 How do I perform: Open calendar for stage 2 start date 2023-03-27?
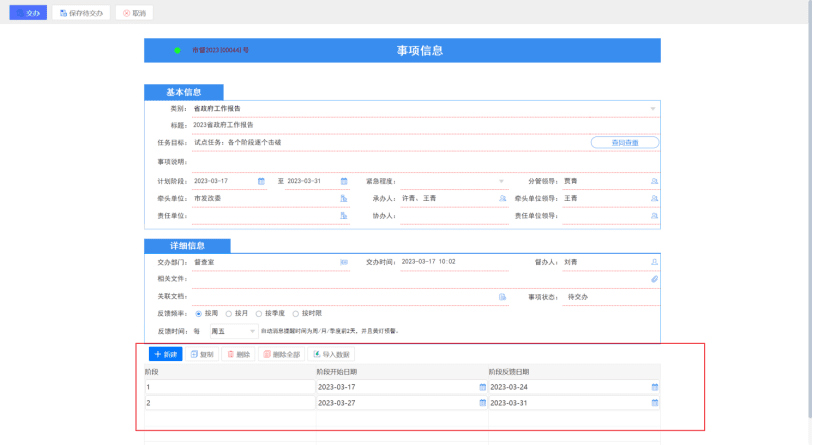click(x=482, y=403)
